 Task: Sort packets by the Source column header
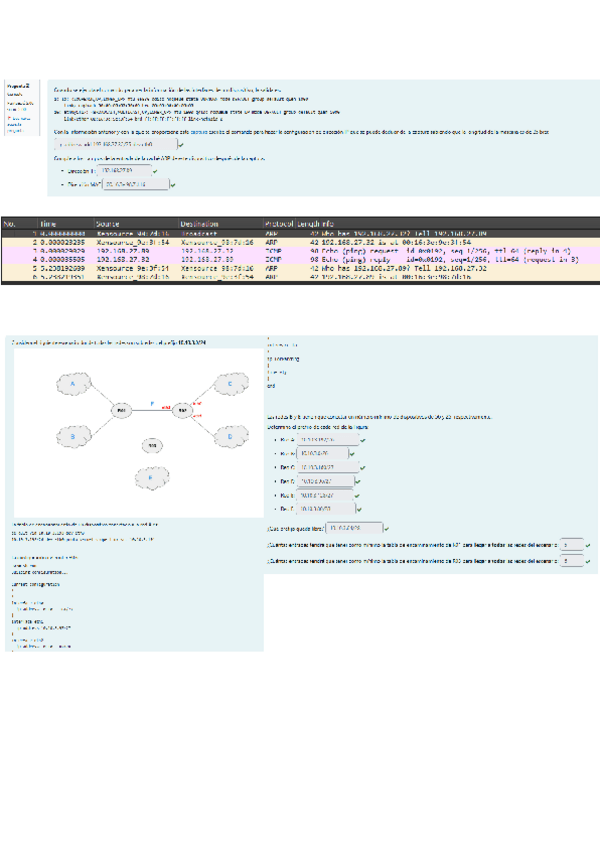[137, 223]
